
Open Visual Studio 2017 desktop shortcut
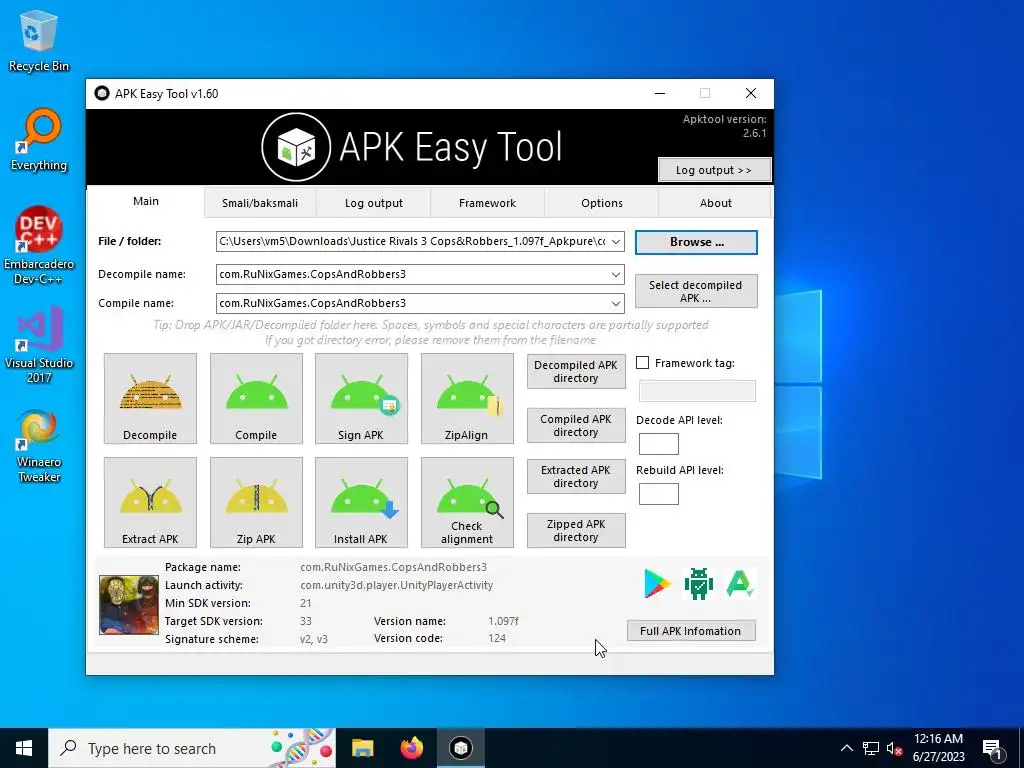pyautogui.click(x=39, y=345)
